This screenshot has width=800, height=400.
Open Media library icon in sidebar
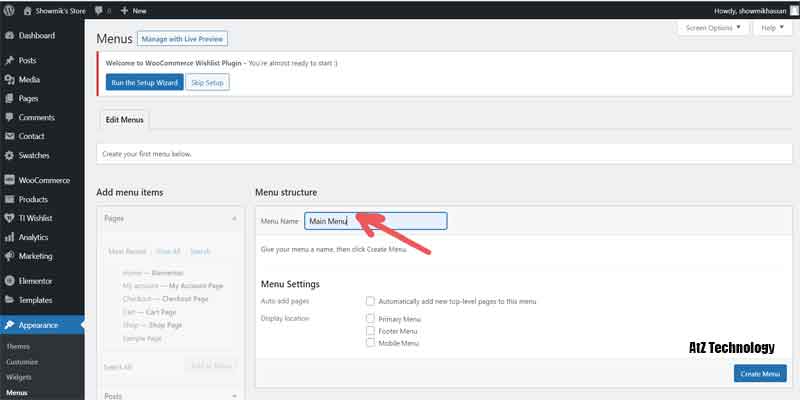pyautogui.click(x=10, y=79)
